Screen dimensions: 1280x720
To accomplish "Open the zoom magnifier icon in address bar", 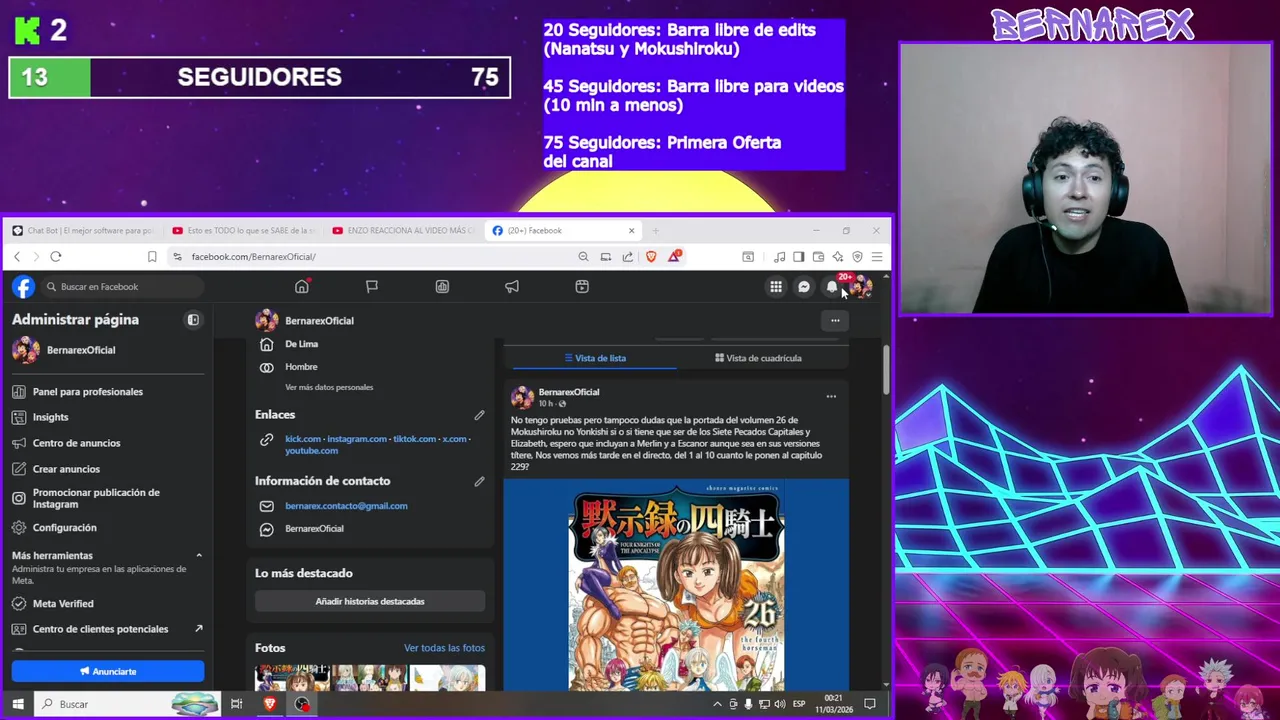I will (x=583, y=257).
